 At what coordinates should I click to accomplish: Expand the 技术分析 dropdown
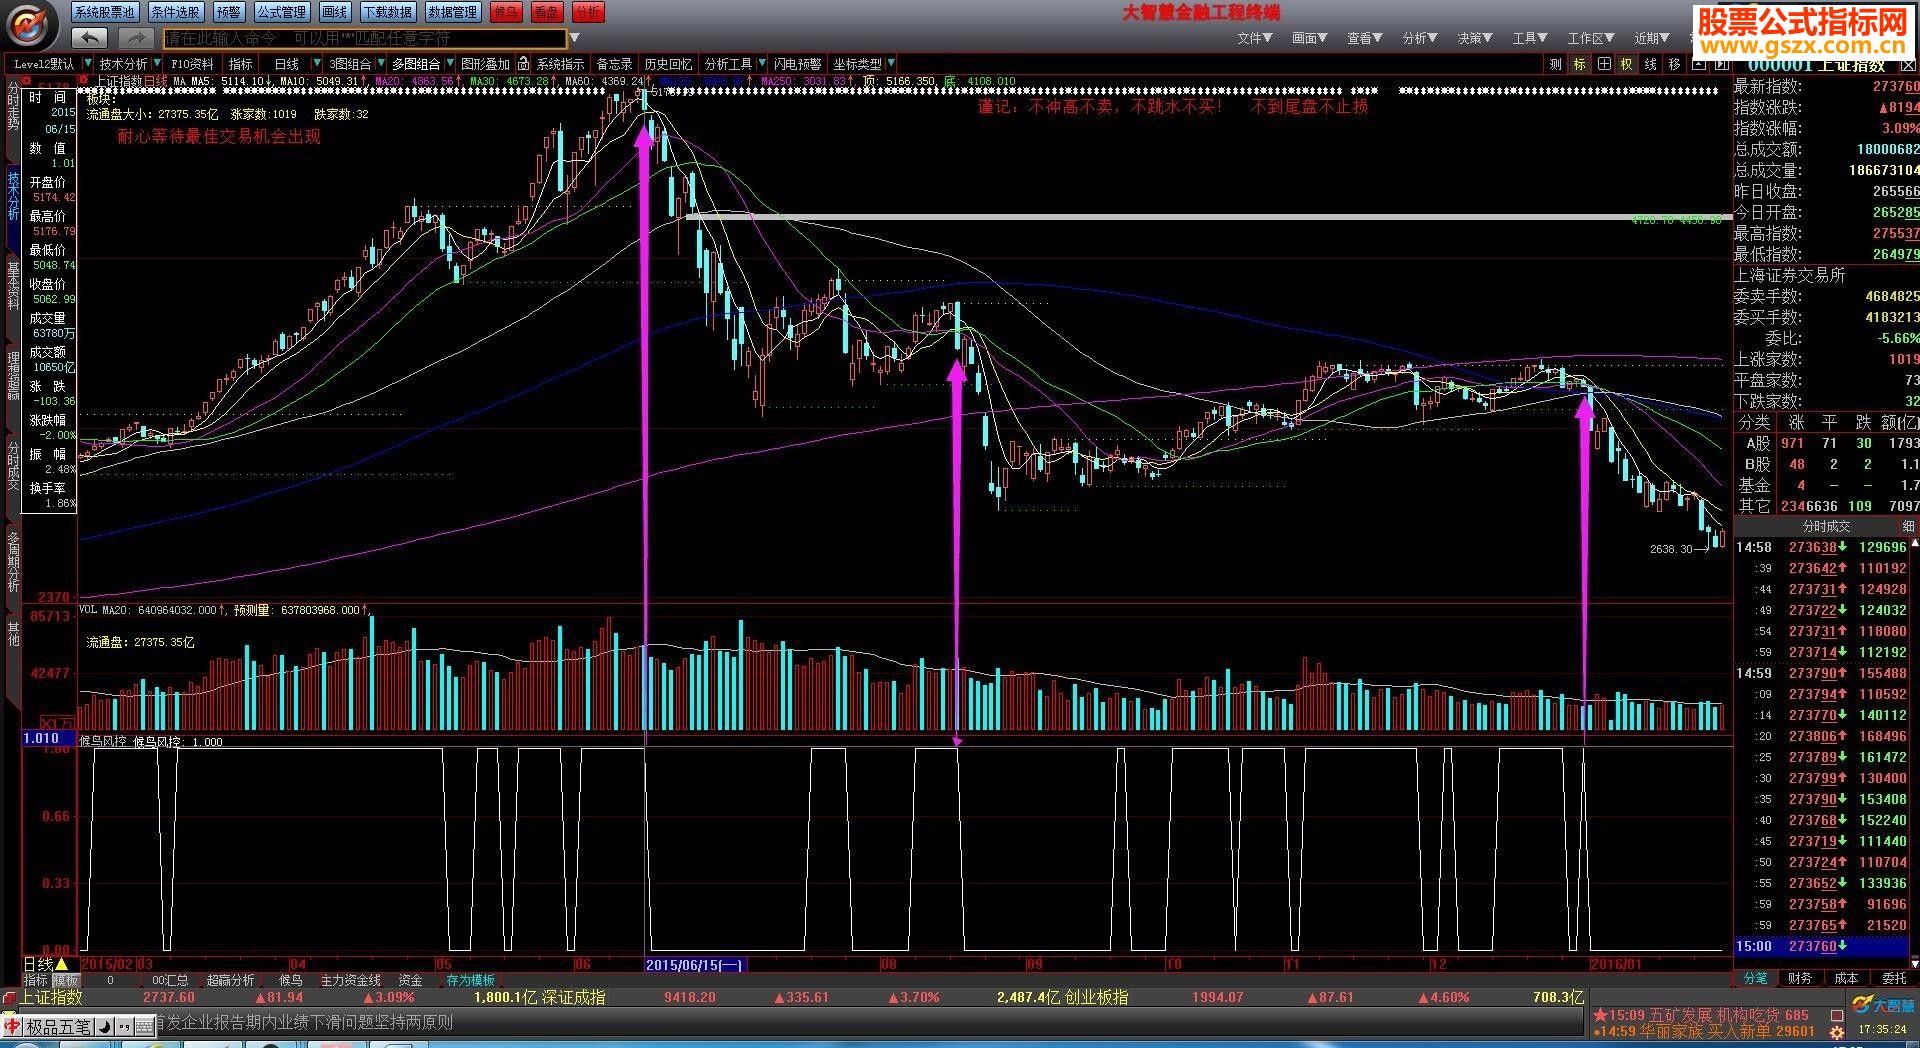click(x=156, y=63)
